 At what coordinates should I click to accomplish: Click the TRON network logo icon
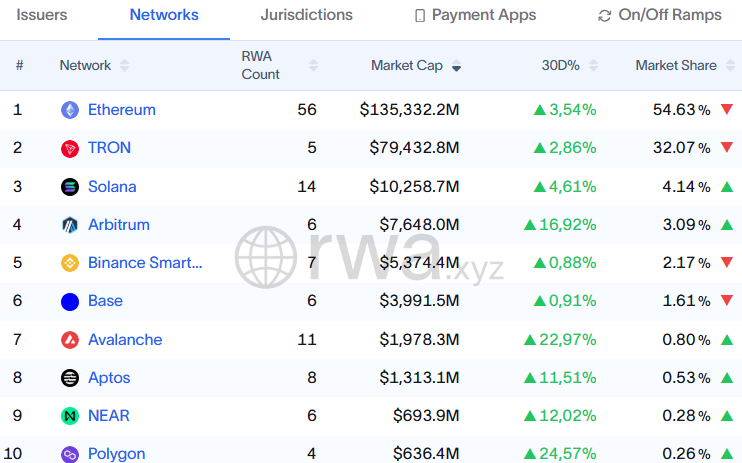point(70,148)
